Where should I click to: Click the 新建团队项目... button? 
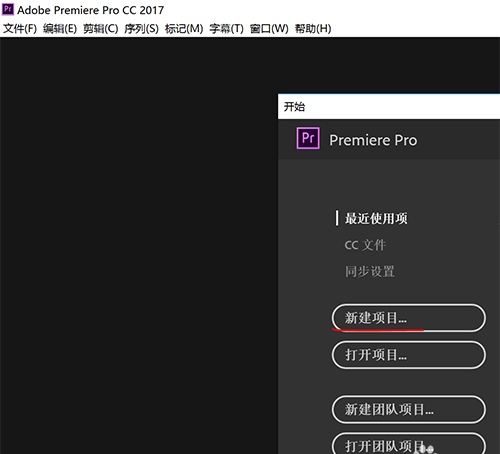pos(409,410)
